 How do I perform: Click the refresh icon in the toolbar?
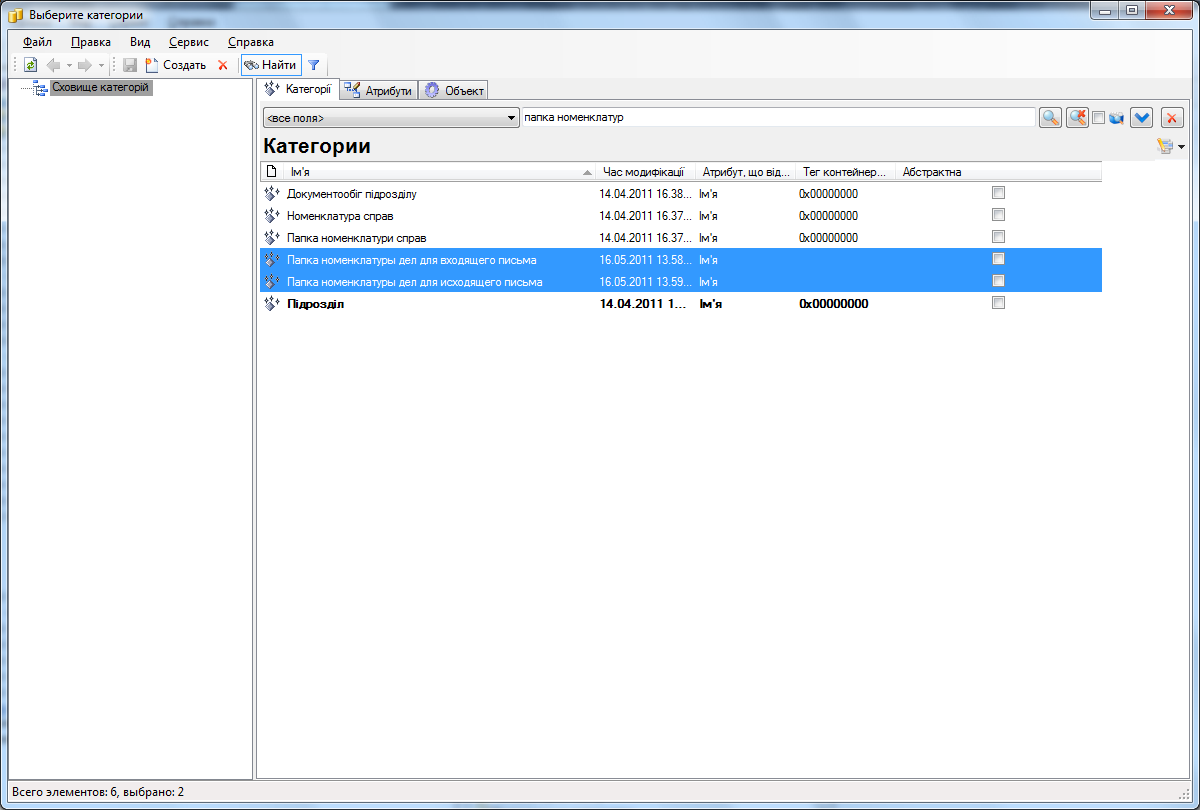point(30,65)
